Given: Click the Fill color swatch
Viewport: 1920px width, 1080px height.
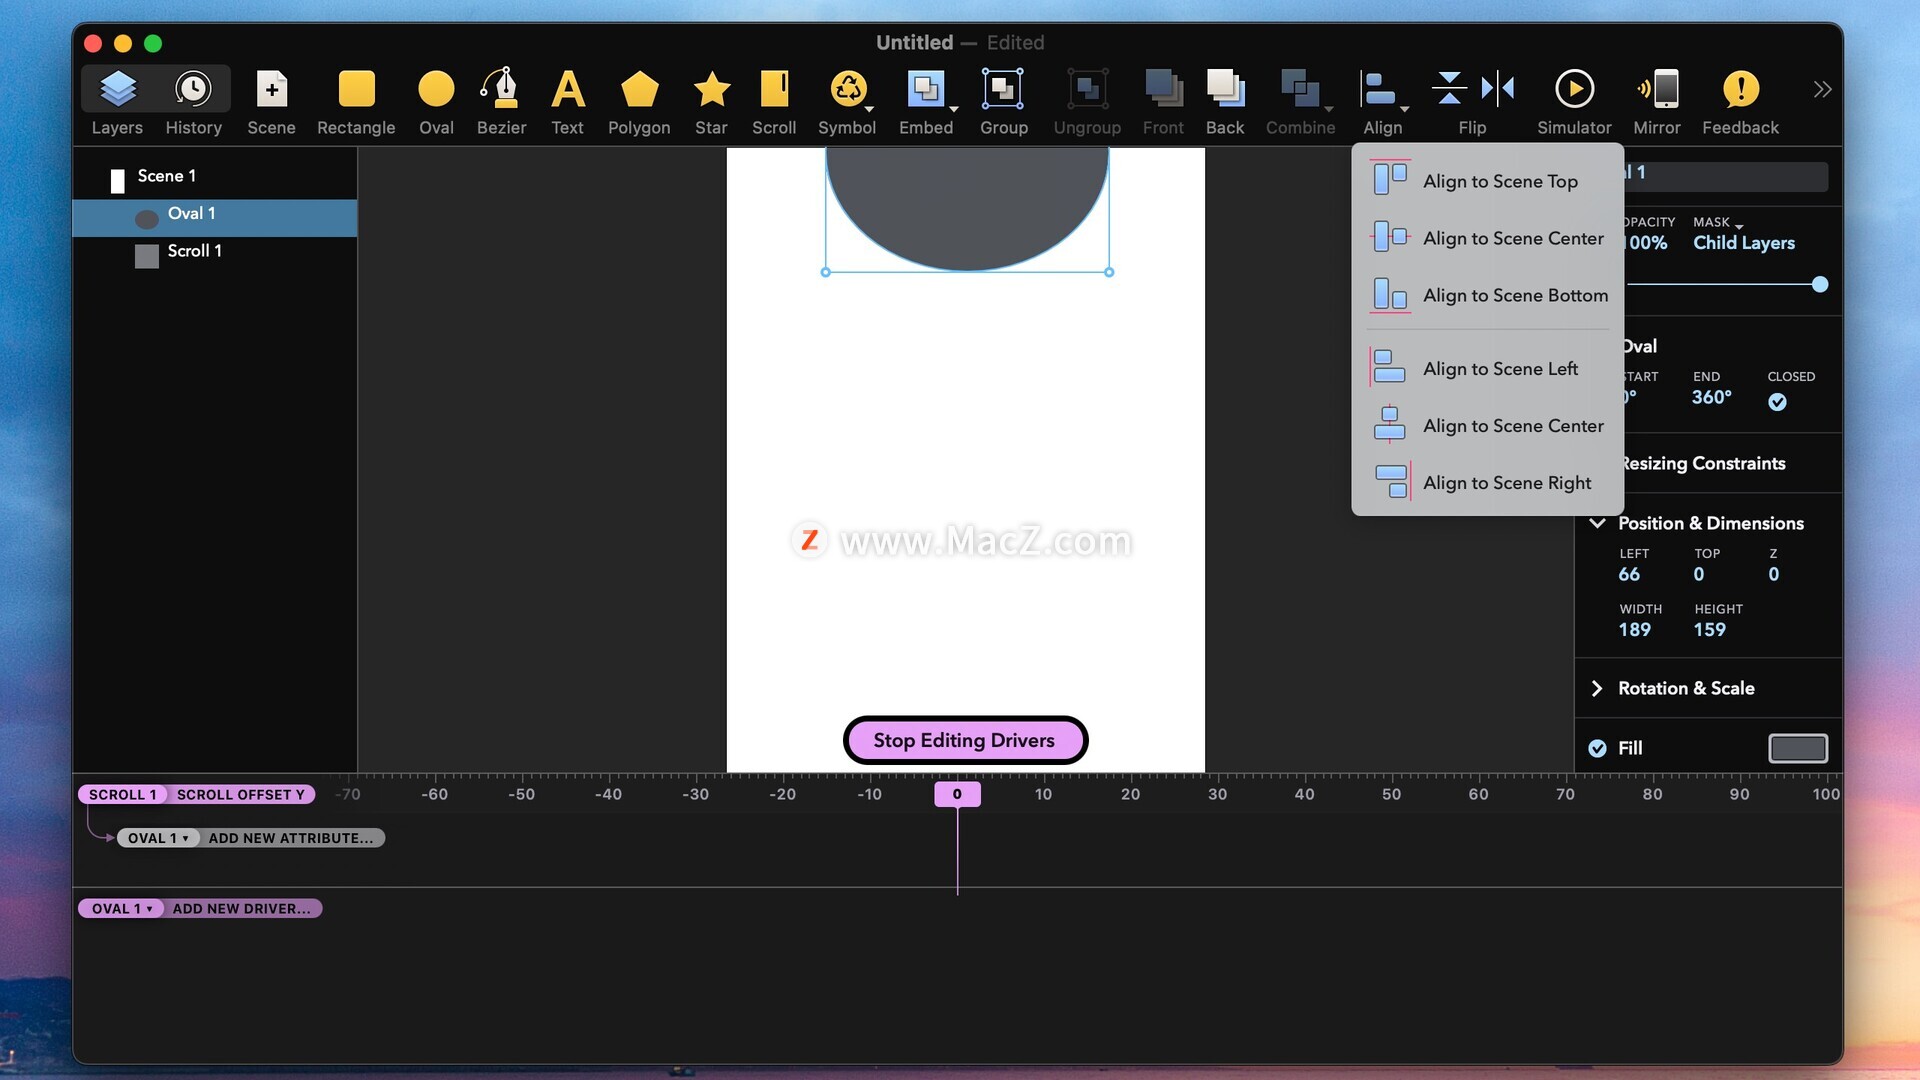Looking at the screenshot, I should point(1797,748).
